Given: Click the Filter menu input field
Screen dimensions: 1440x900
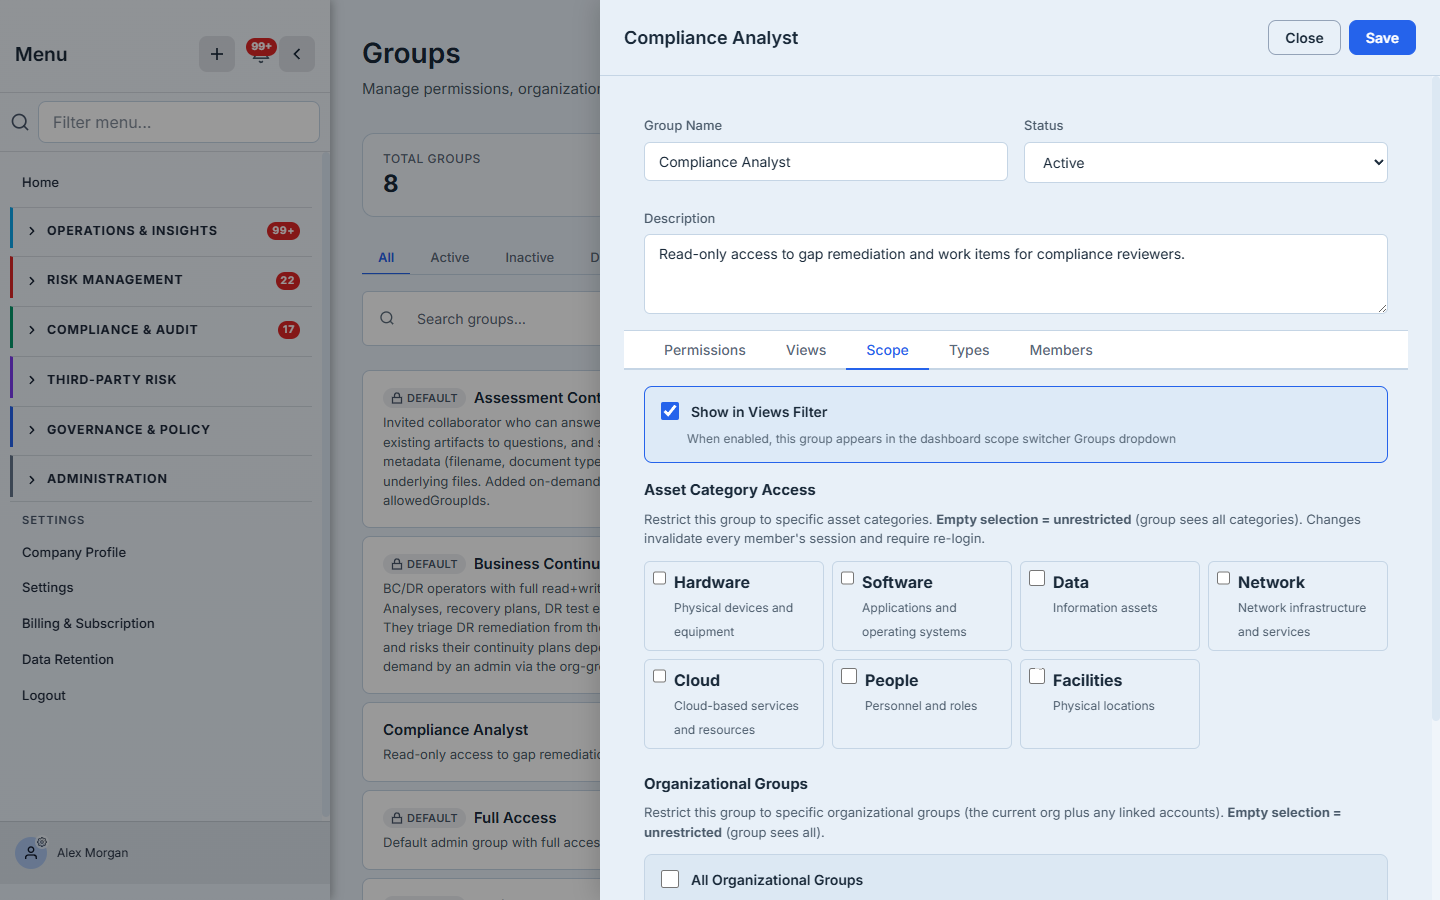Looking at the screenshot, I should (179, 122).
